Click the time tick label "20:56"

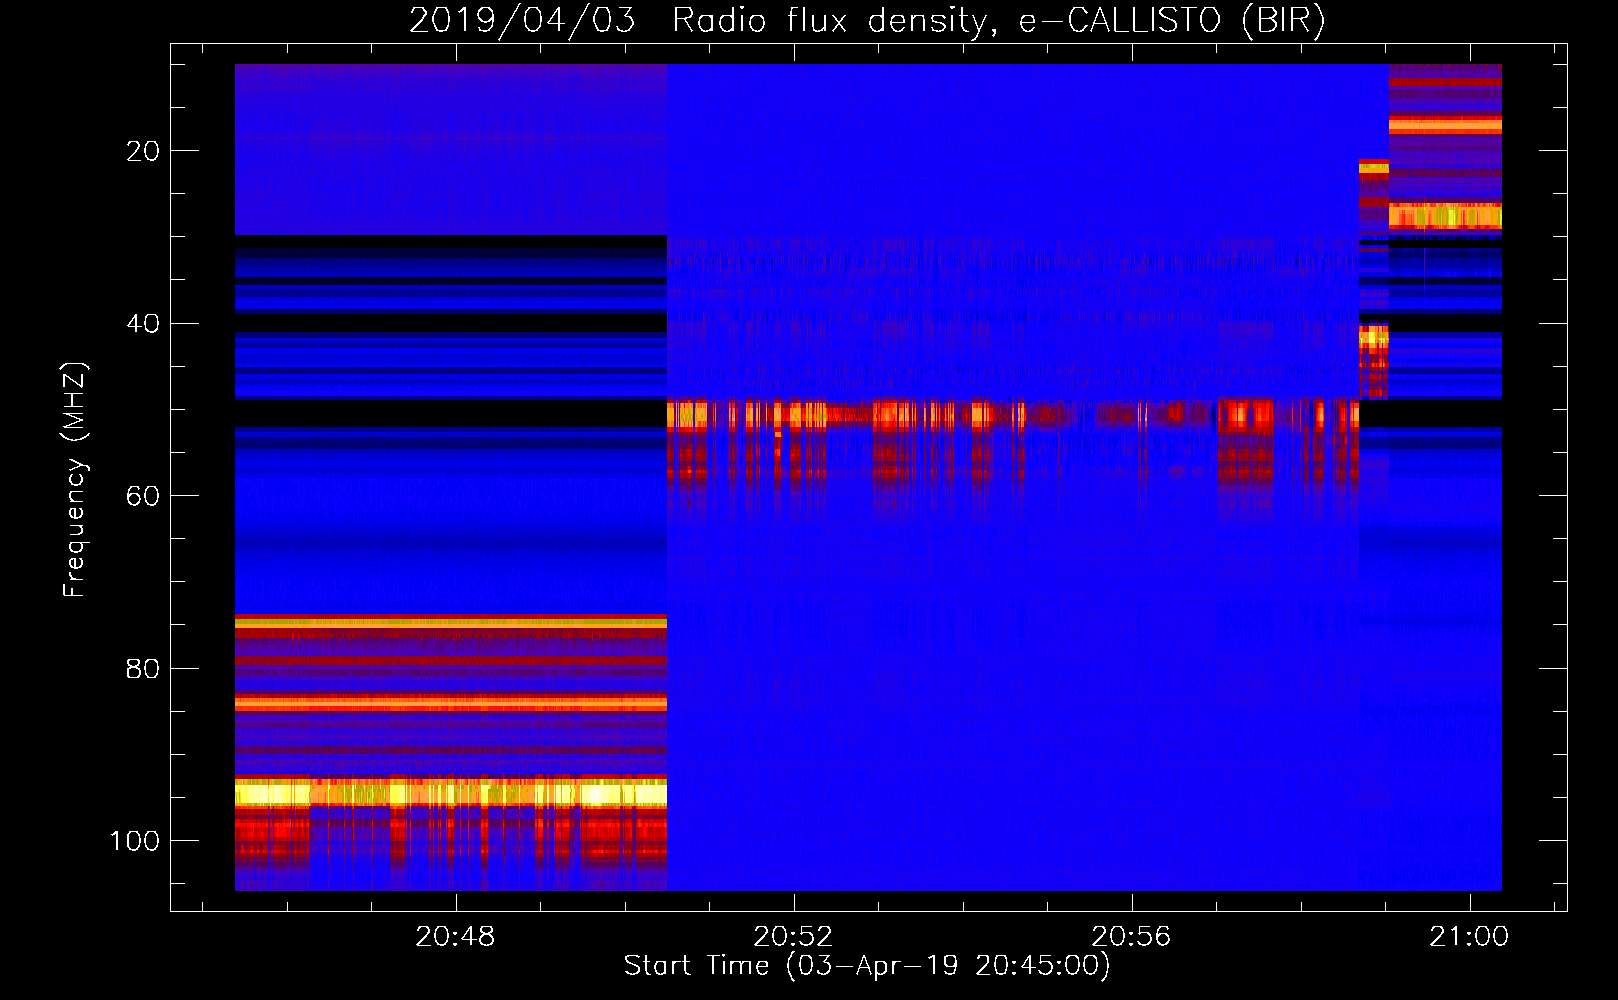[1131, 937]
